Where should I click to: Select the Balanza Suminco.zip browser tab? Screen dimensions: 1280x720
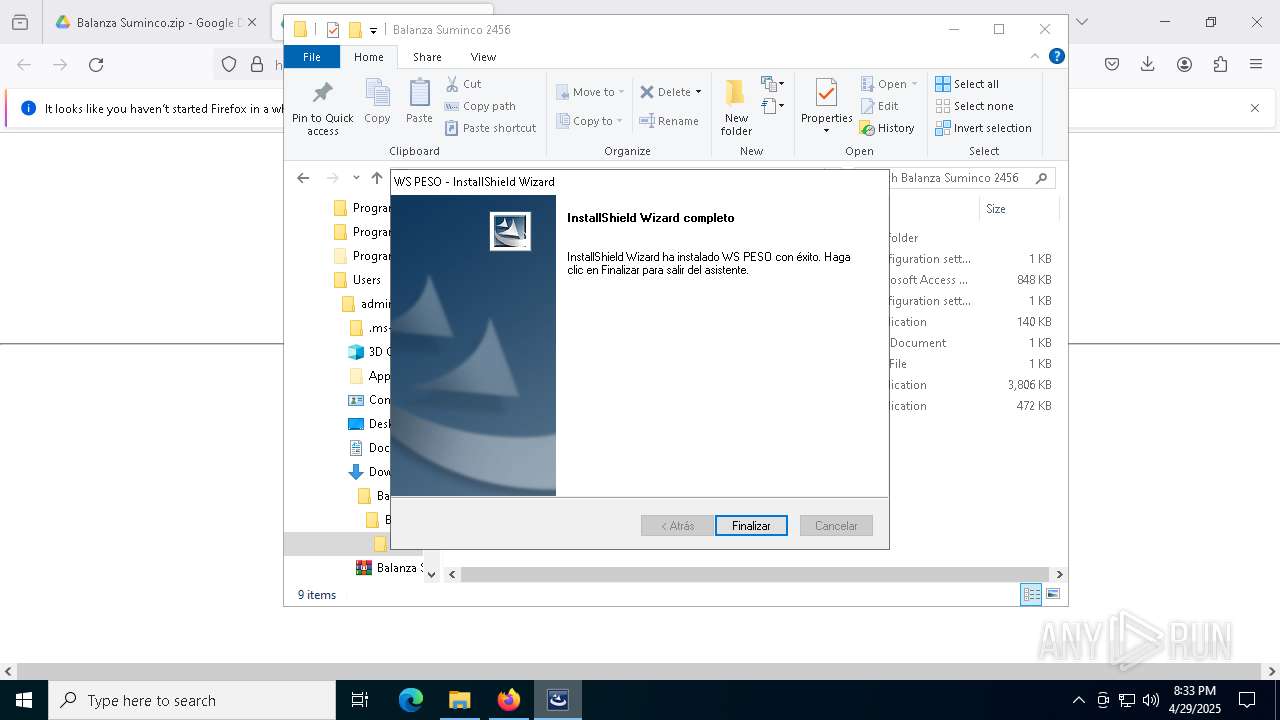[155, 22]
